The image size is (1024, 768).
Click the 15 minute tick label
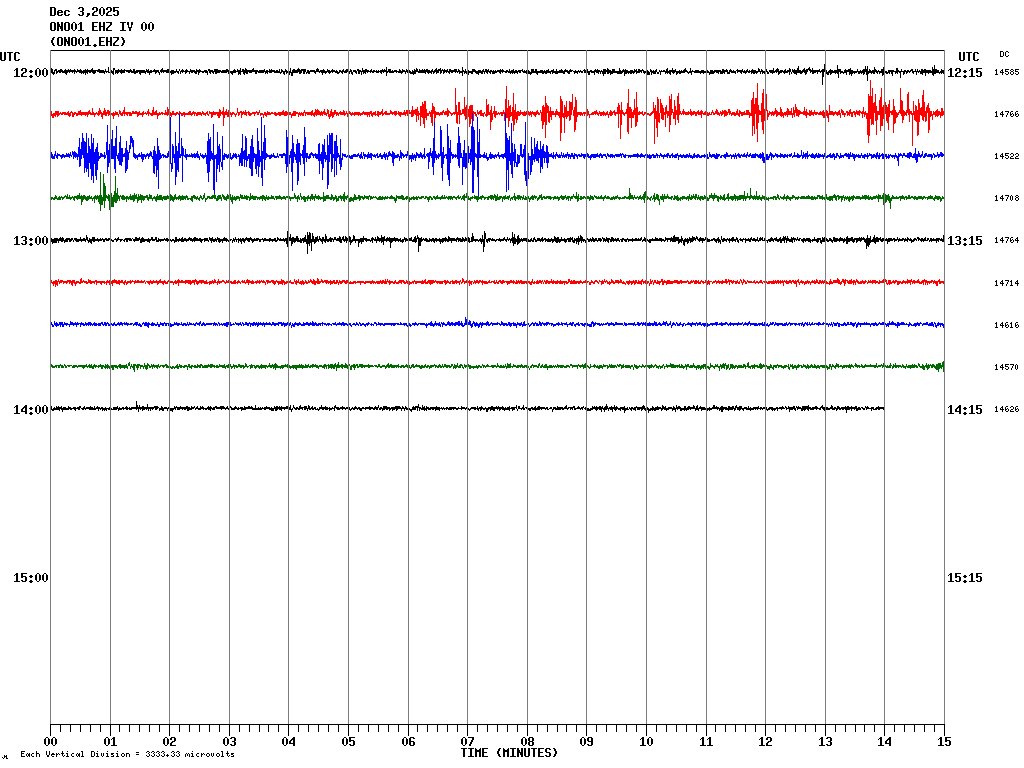[944, 742]
